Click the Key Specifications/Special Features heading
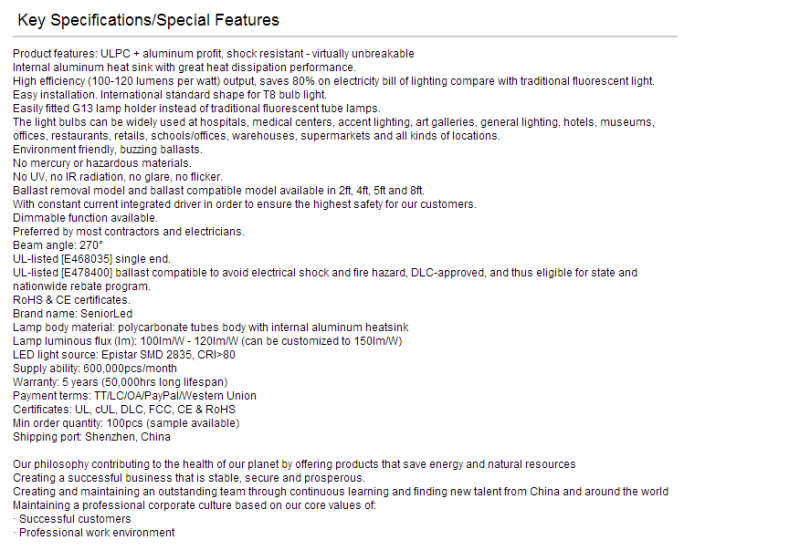Viewport: 800px width, 551px height. click(x=148, y=20)
